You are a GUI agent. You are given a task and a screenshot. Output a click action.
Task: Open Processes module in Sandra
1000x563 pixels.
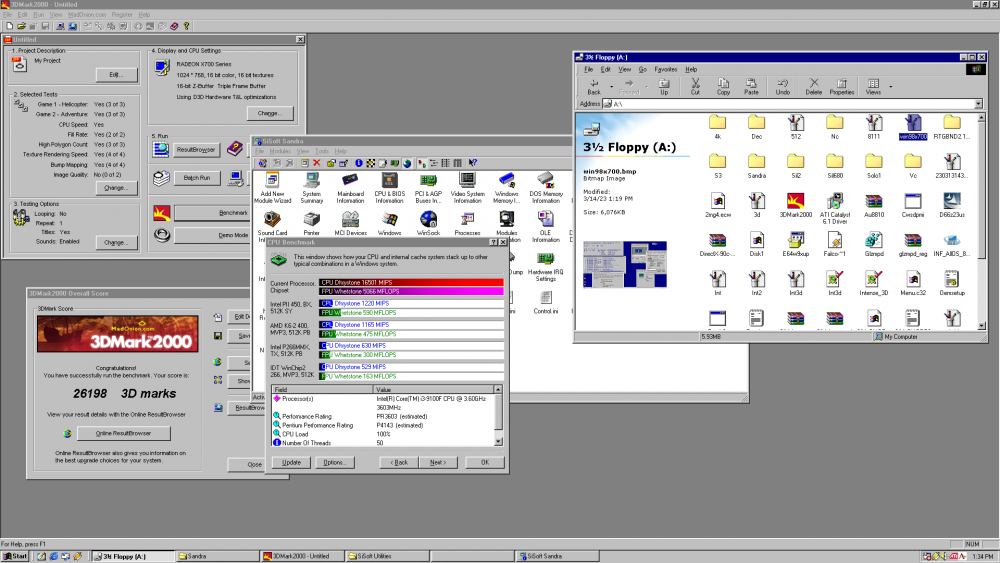click(x=467, y=224)
